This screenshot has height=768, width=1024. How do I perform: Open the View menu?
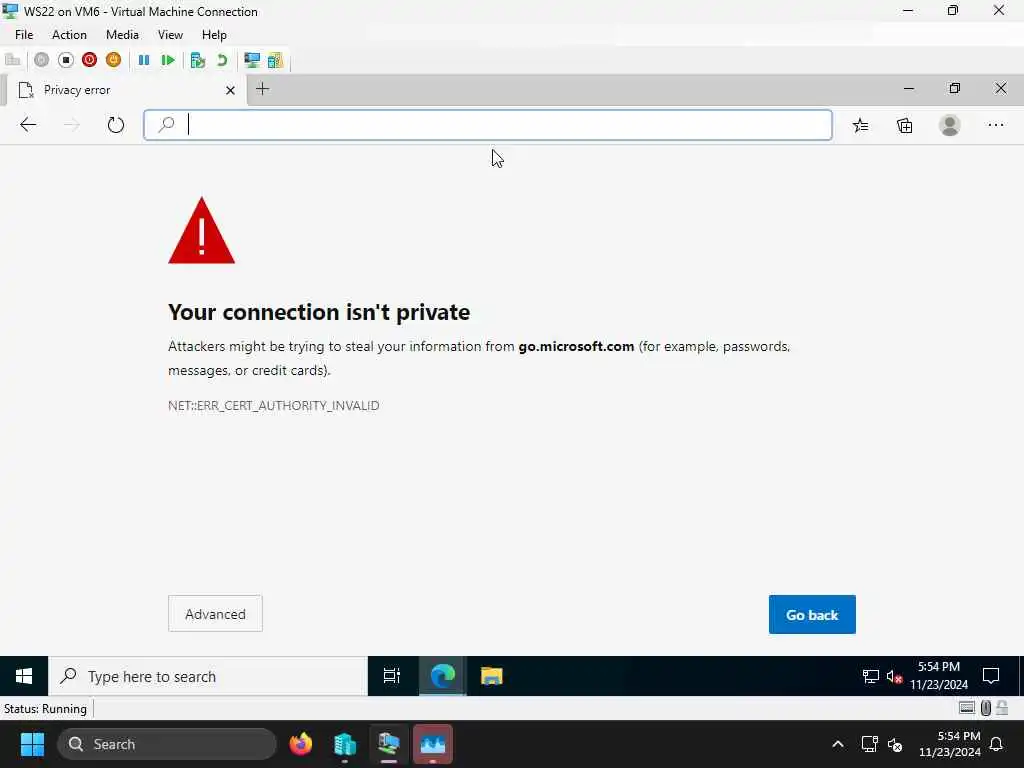click(170, 35)
